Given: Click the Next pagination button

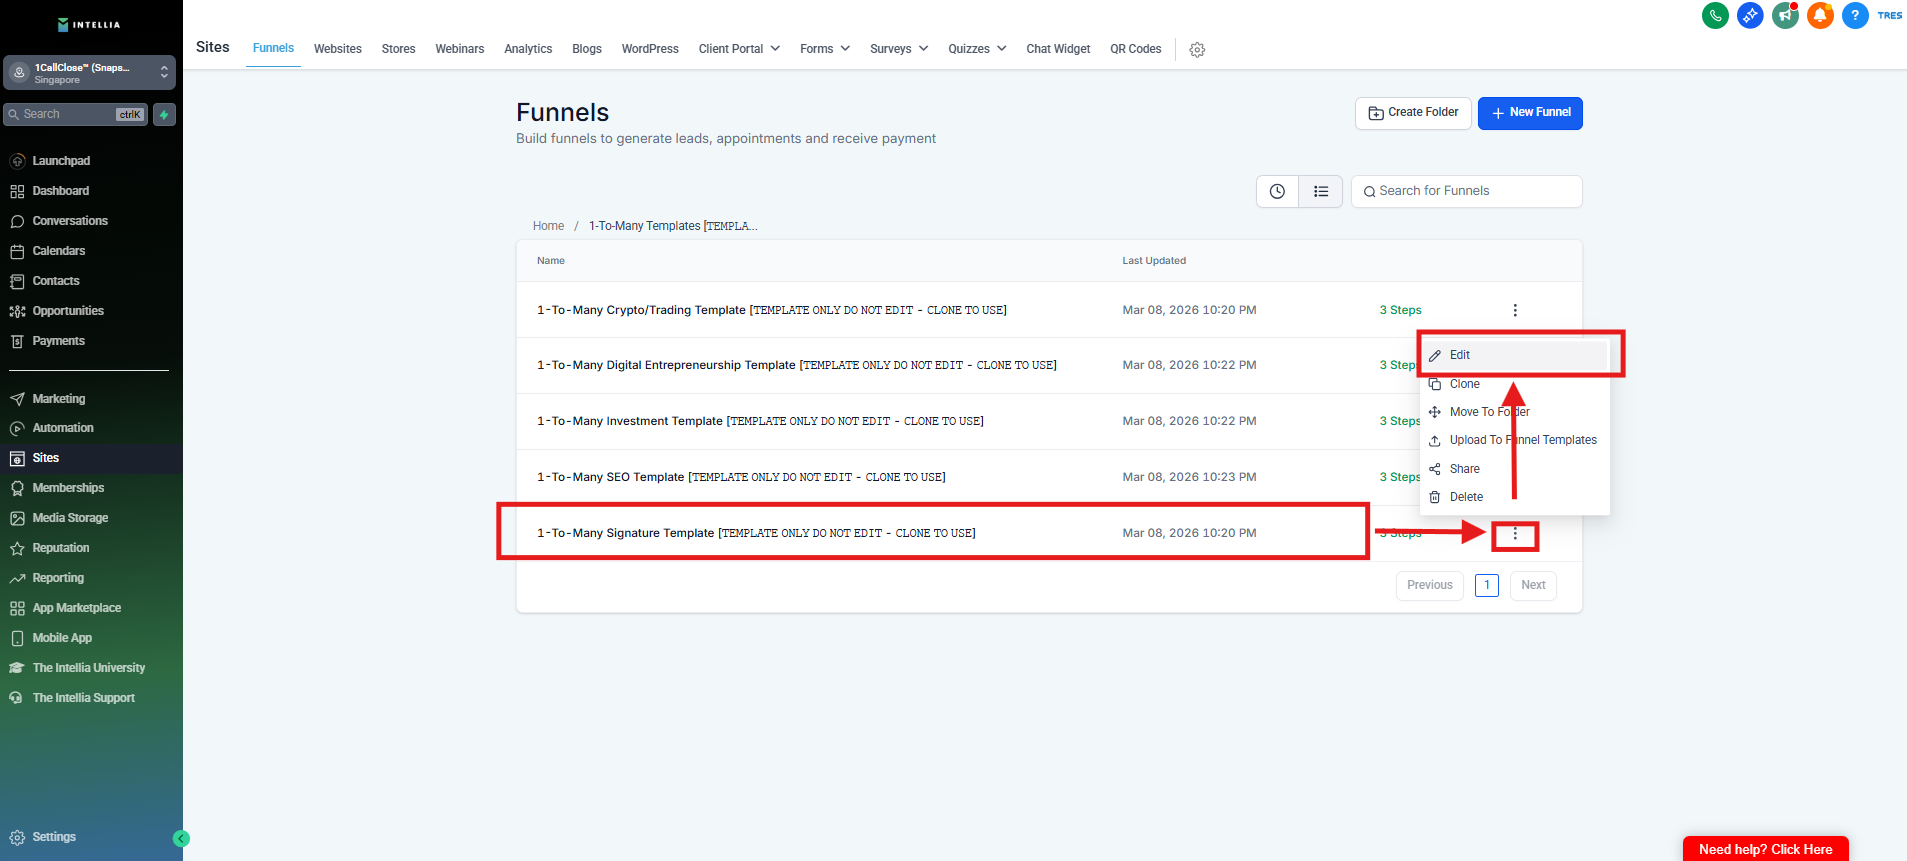Looking at the screenshot, I should [1533, 585].
